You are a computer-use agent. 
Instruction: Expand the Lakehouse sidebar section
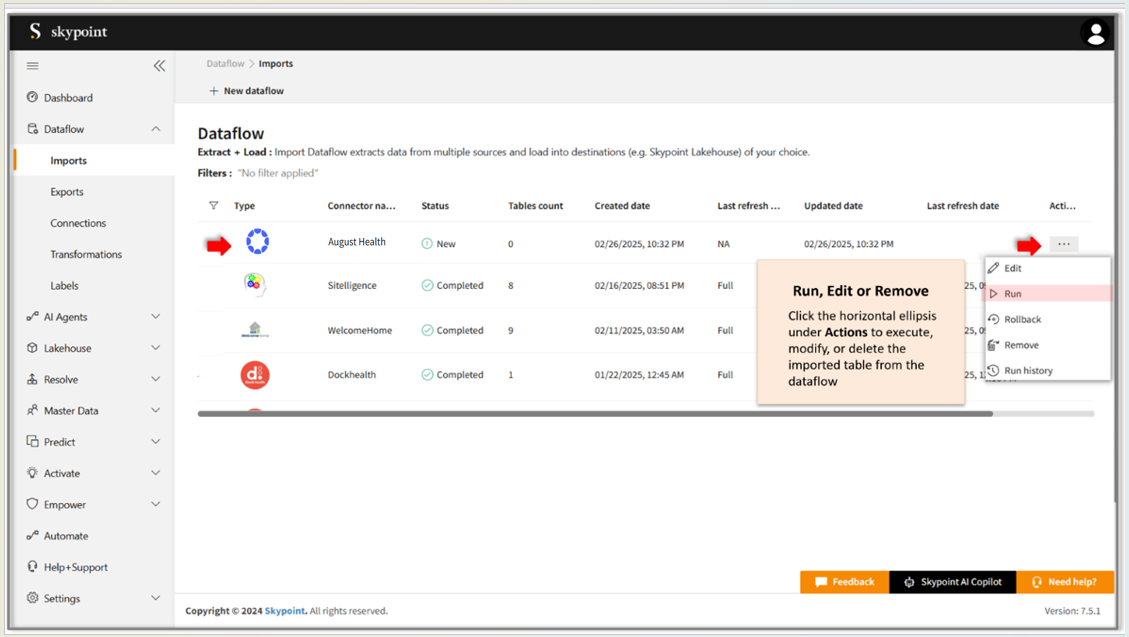click(x=156, y=348)
